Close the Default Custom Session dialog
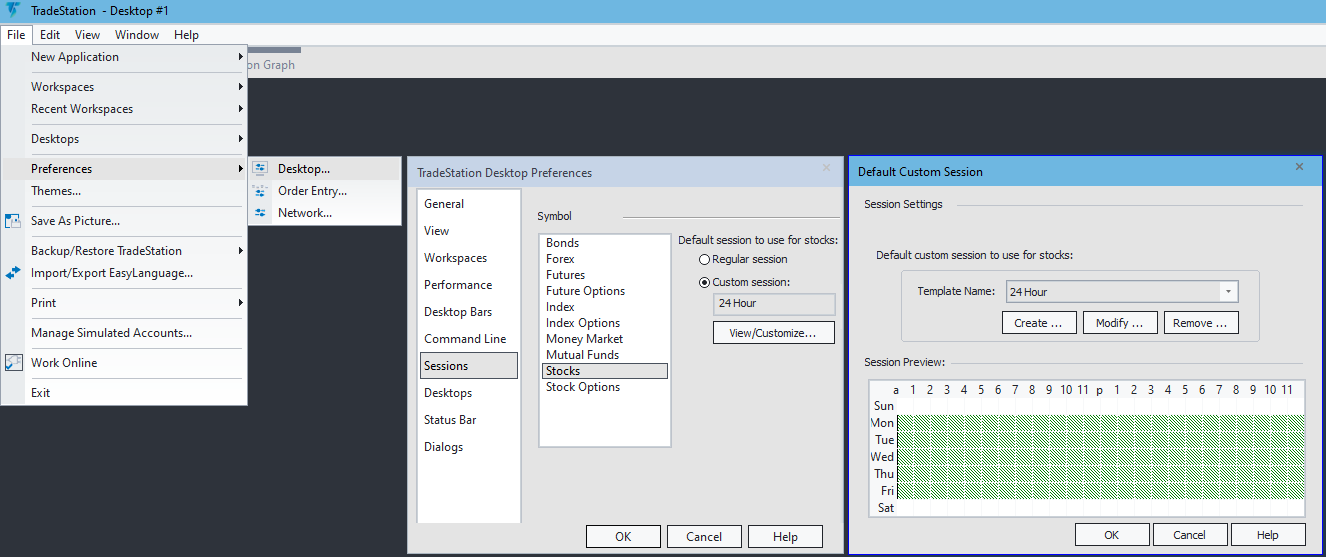The height and width of the screenshot is (557, 1326). click(1299, 167)
